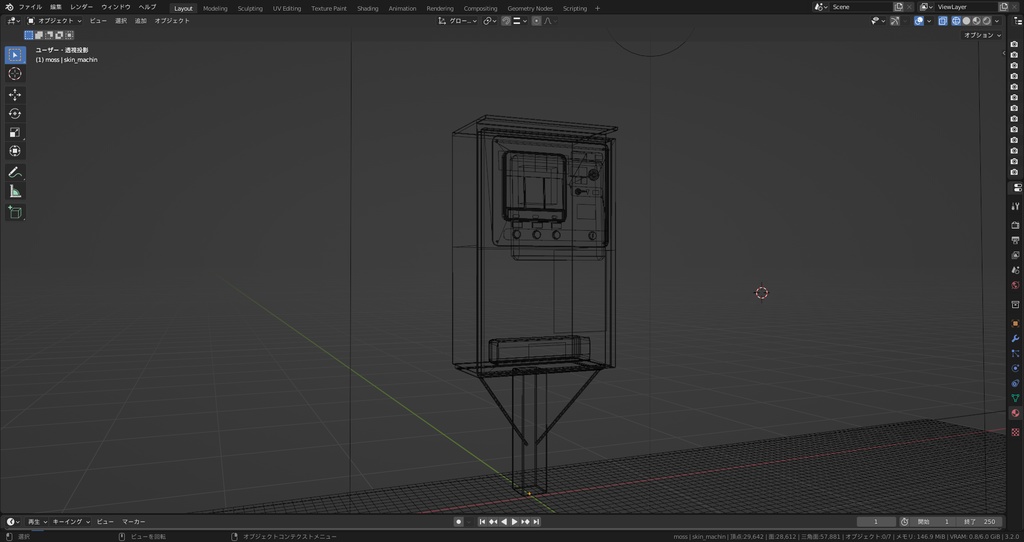Select the Rotate tool
Screen dimensions: 1024x542
pos(15,114)
